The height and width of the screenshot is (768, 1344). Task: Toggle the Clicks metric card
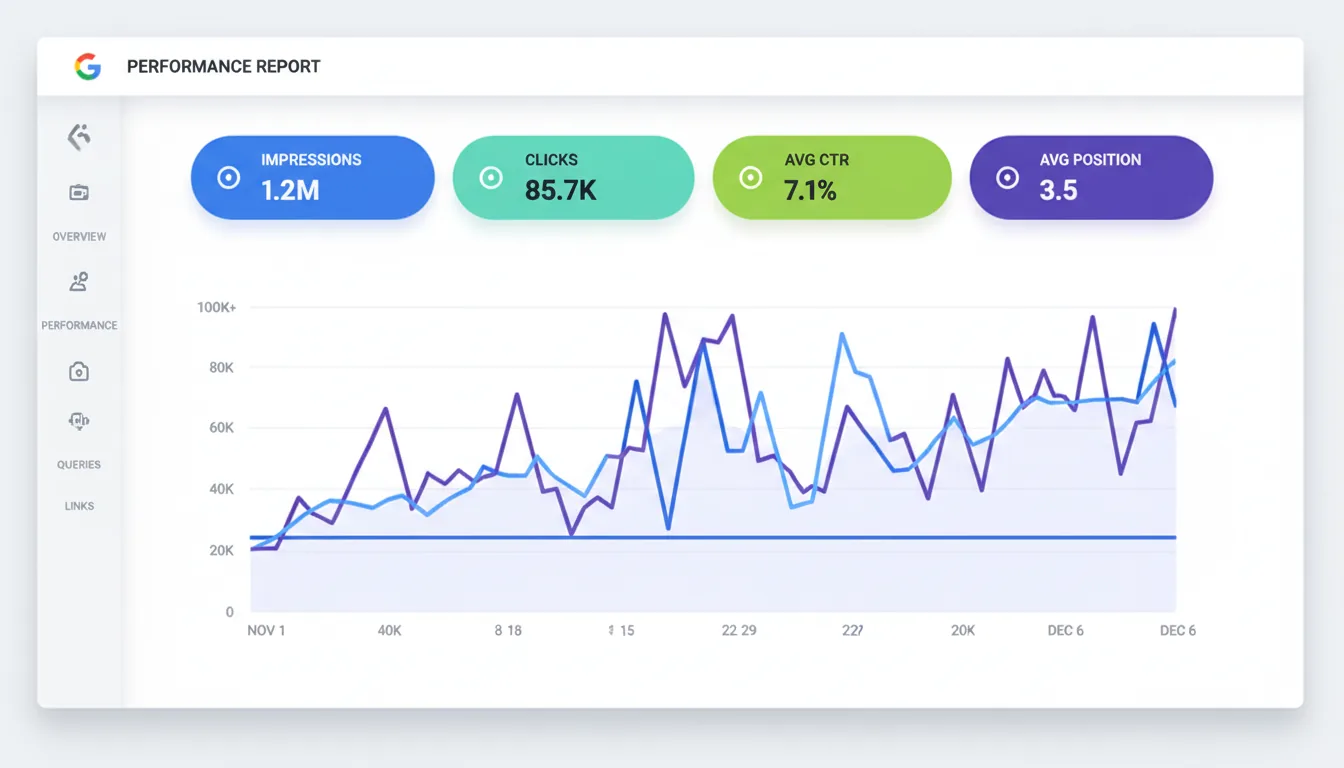pos(573,177)
